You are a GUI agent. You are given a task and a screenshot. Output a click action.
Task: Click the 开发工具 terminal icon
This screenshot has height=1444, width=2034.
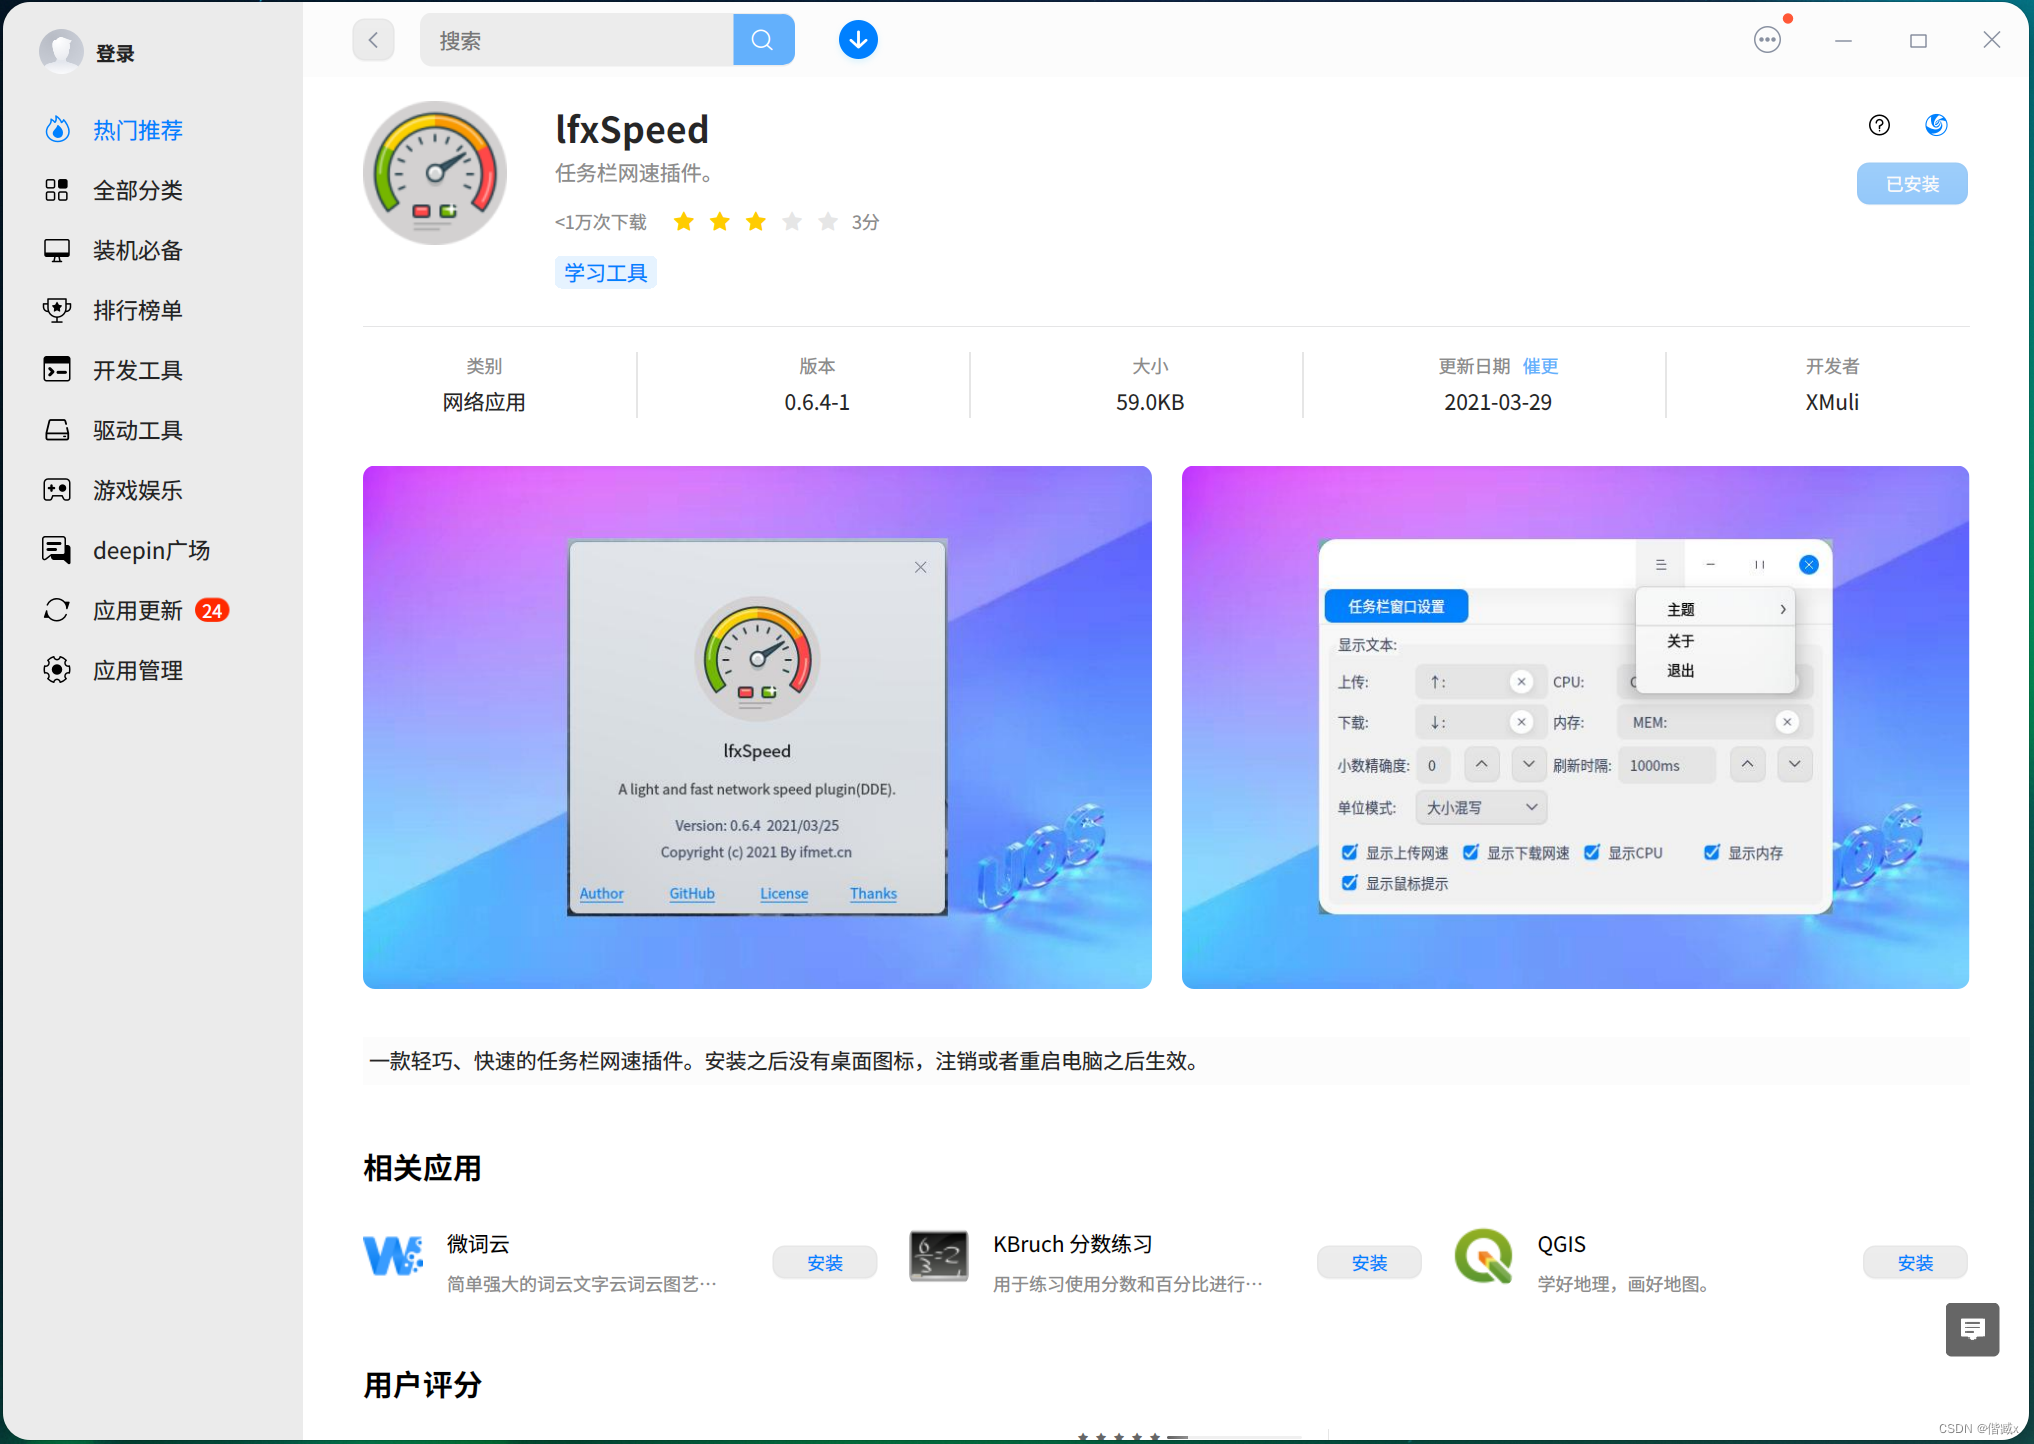tap(57, 370)
